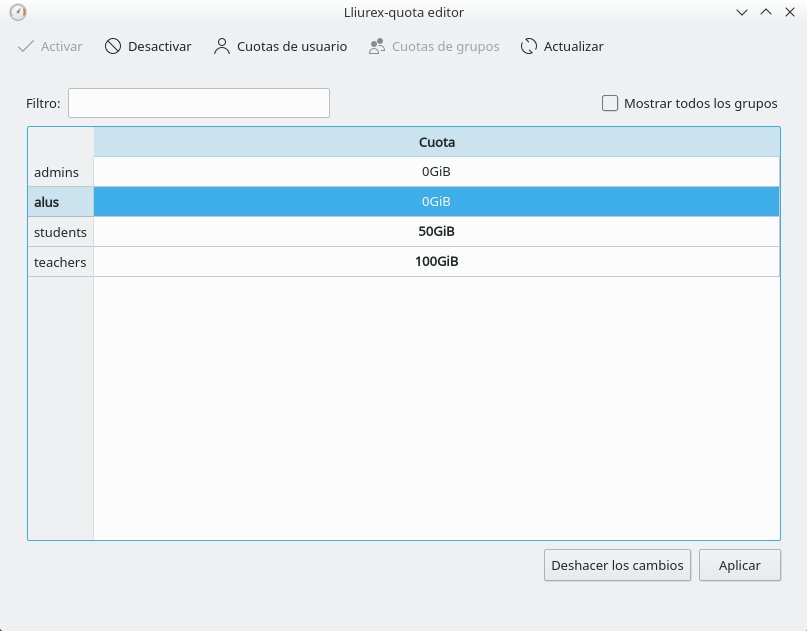Select the admins row header
Viewport: 807px width, 631px height.
click(x=61, y=172)
